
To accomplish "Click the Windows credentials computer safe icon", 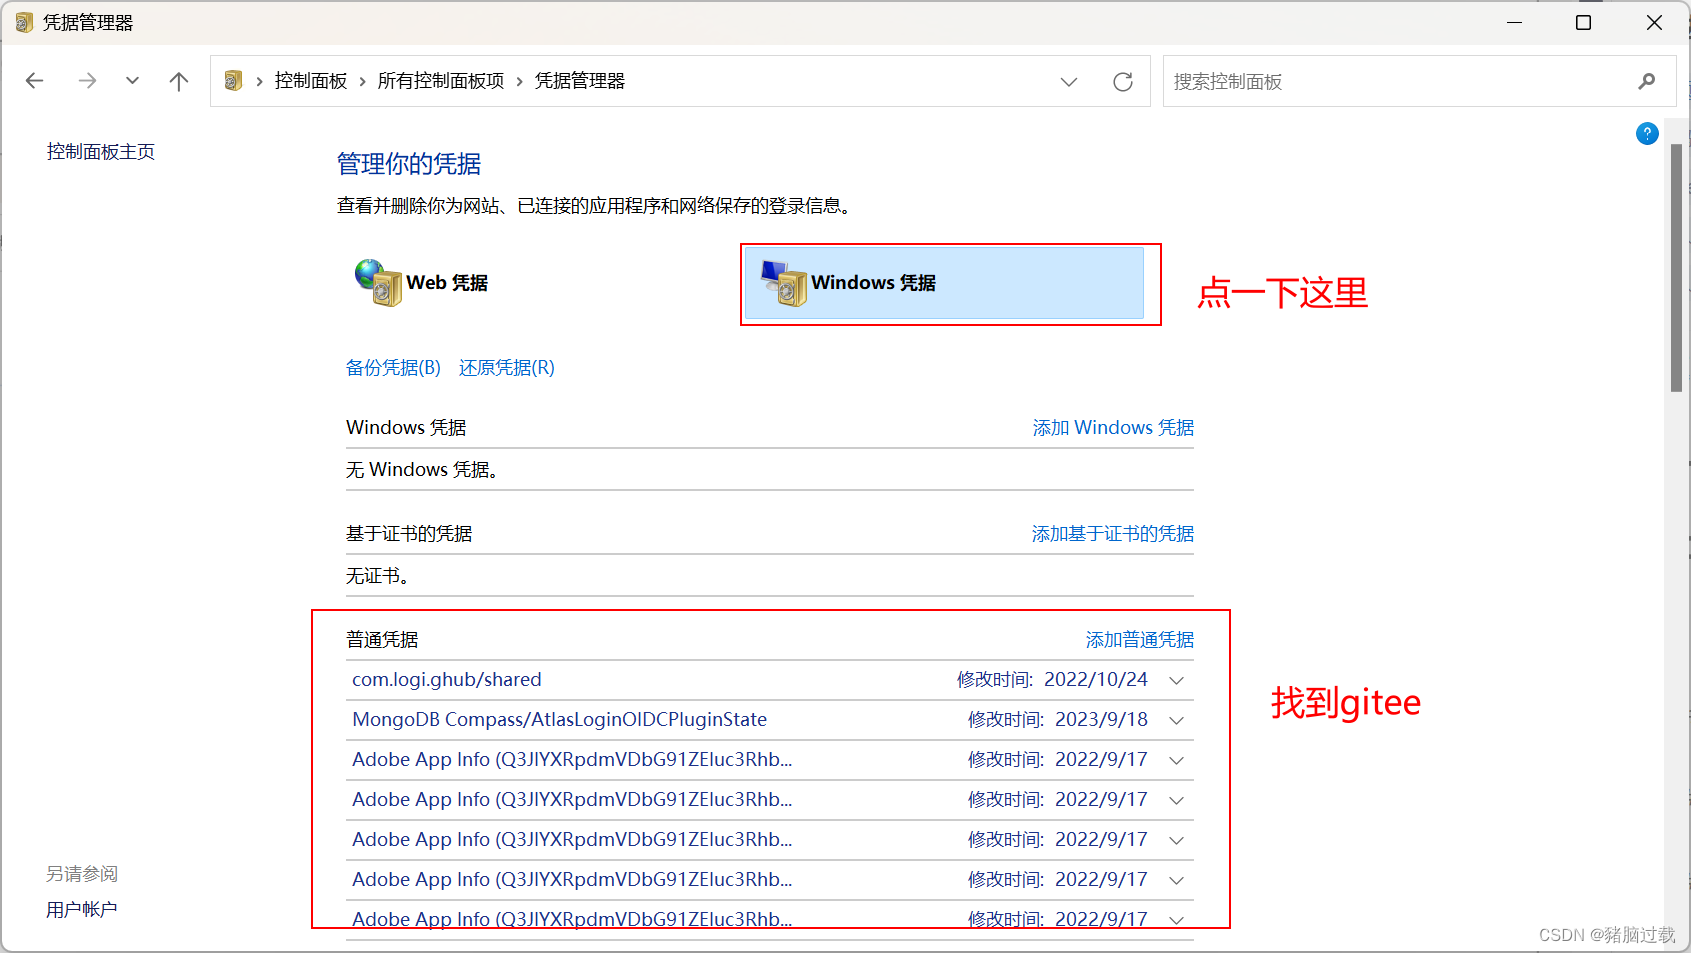I will 784,283.
